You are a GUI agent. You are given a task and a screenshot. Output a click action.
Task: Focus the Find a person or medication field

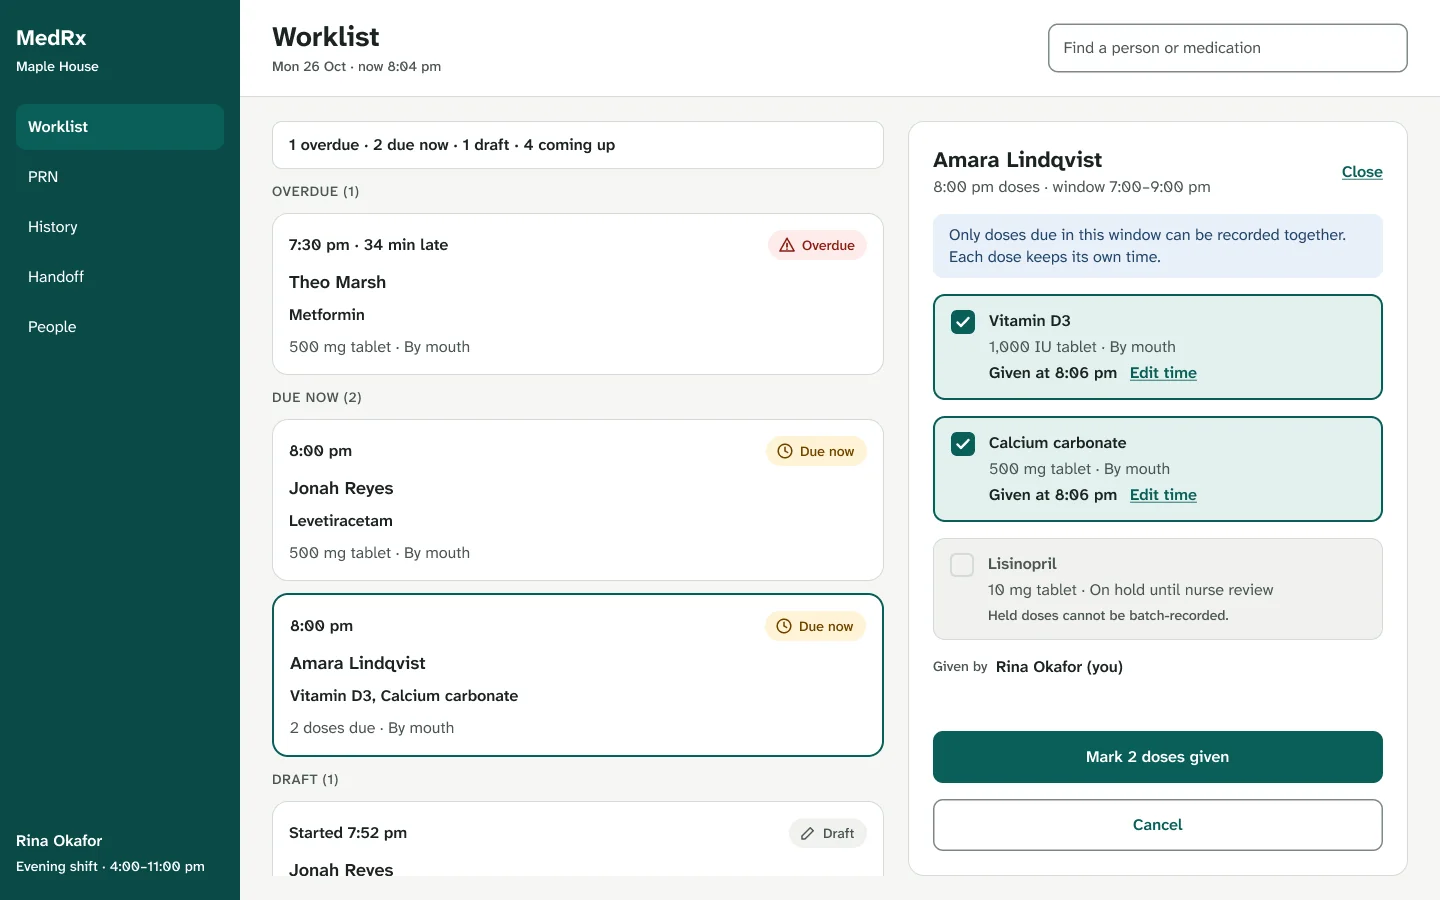(x=1228, y=48)
